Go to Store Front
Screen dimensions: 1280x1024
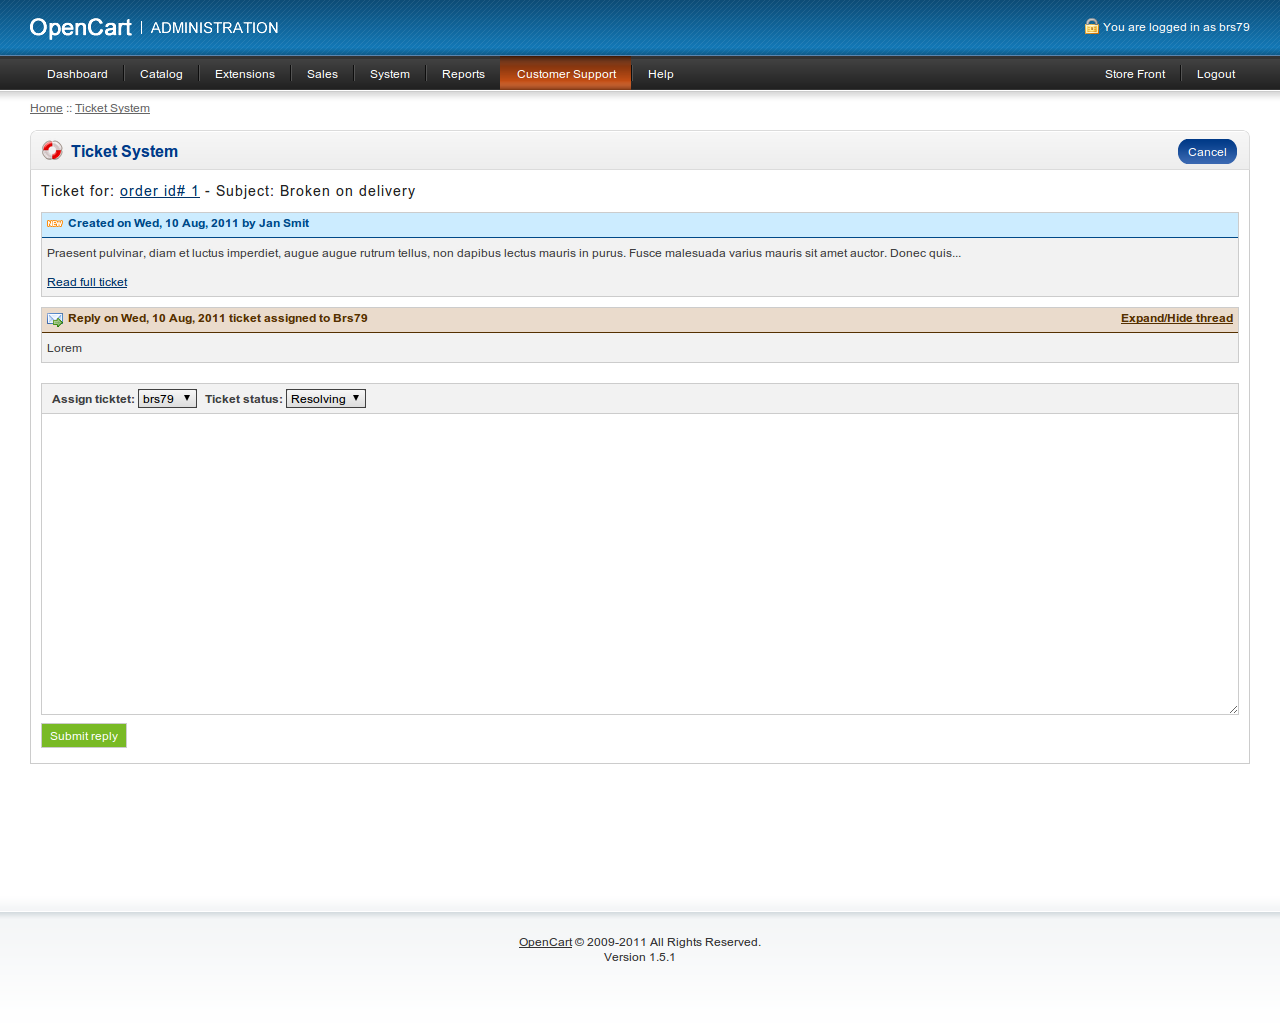pos(1135,74)
